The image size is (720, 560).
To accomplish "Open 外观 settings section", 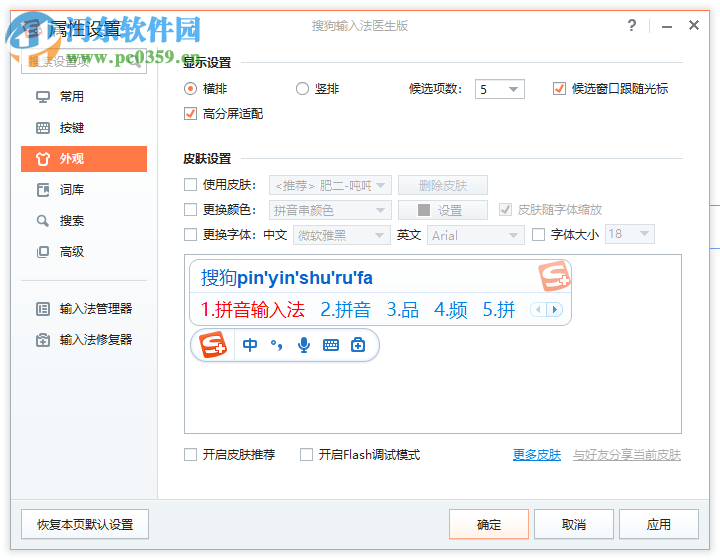I will click(x=84, y=159).
